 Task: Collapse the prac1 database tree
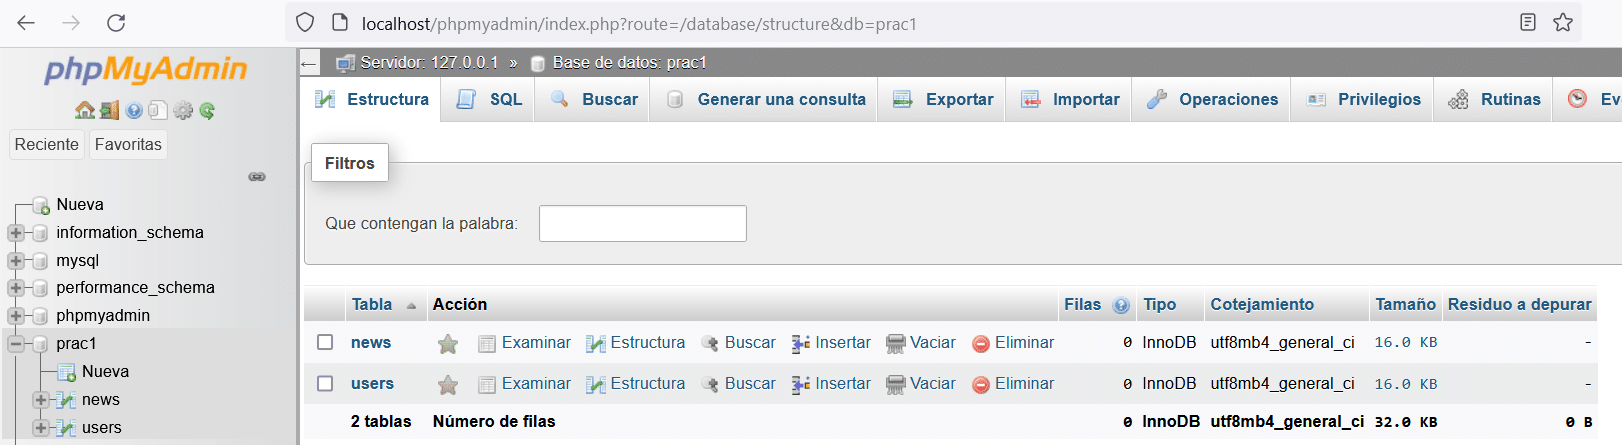click(15, 344)
